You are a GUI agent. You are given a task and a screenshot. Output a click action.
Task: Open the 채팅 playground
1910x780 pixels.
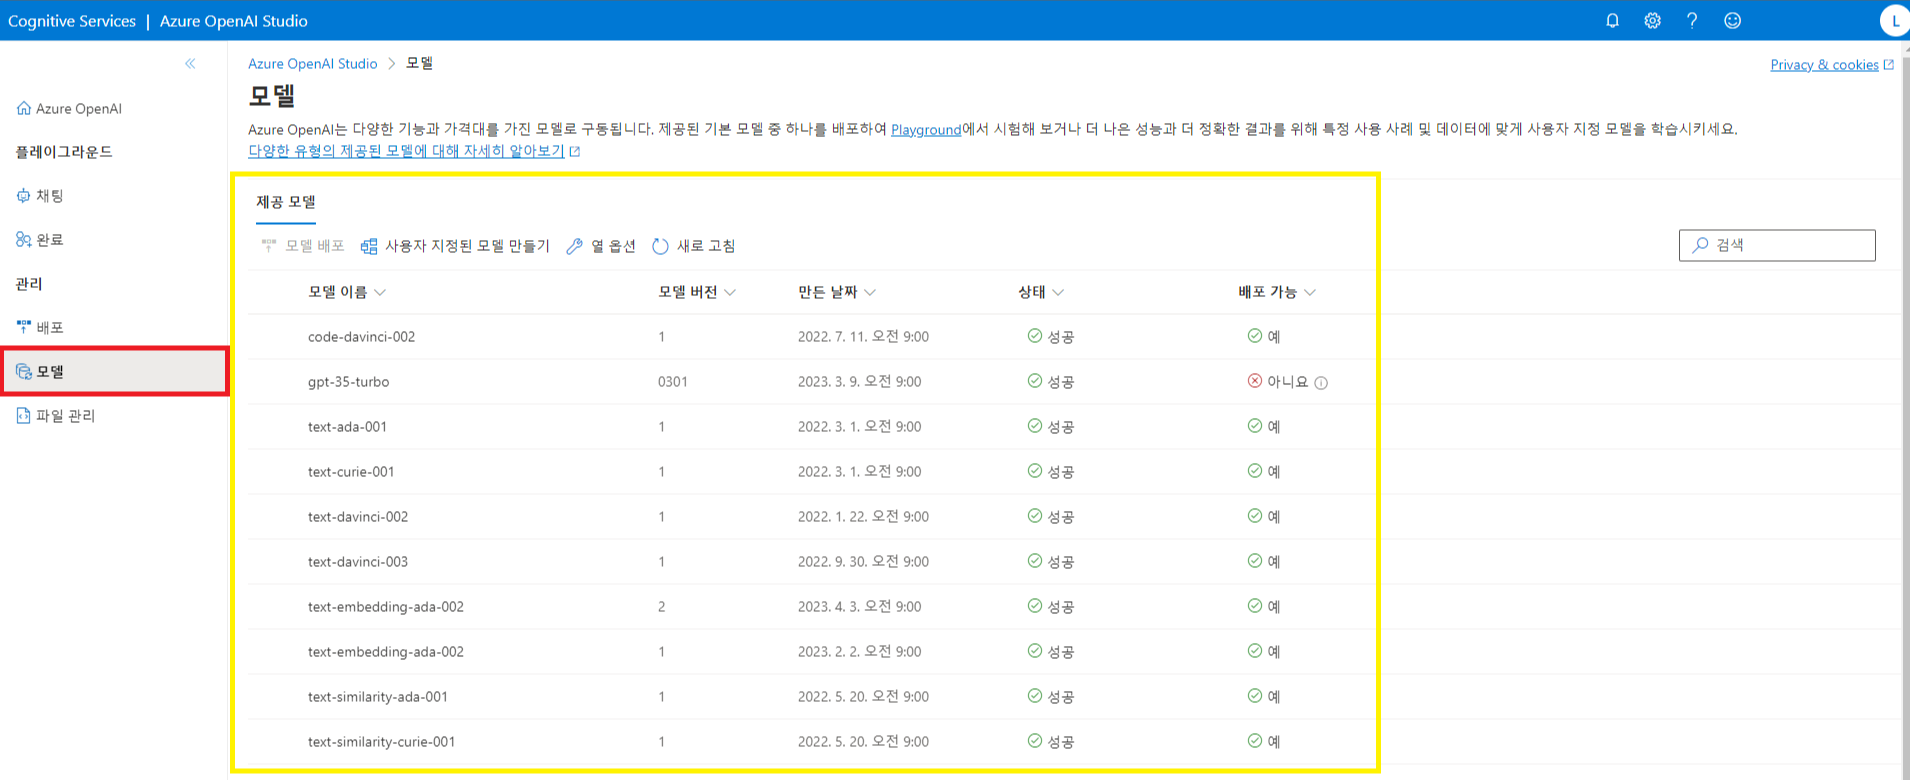pos(40,196)
